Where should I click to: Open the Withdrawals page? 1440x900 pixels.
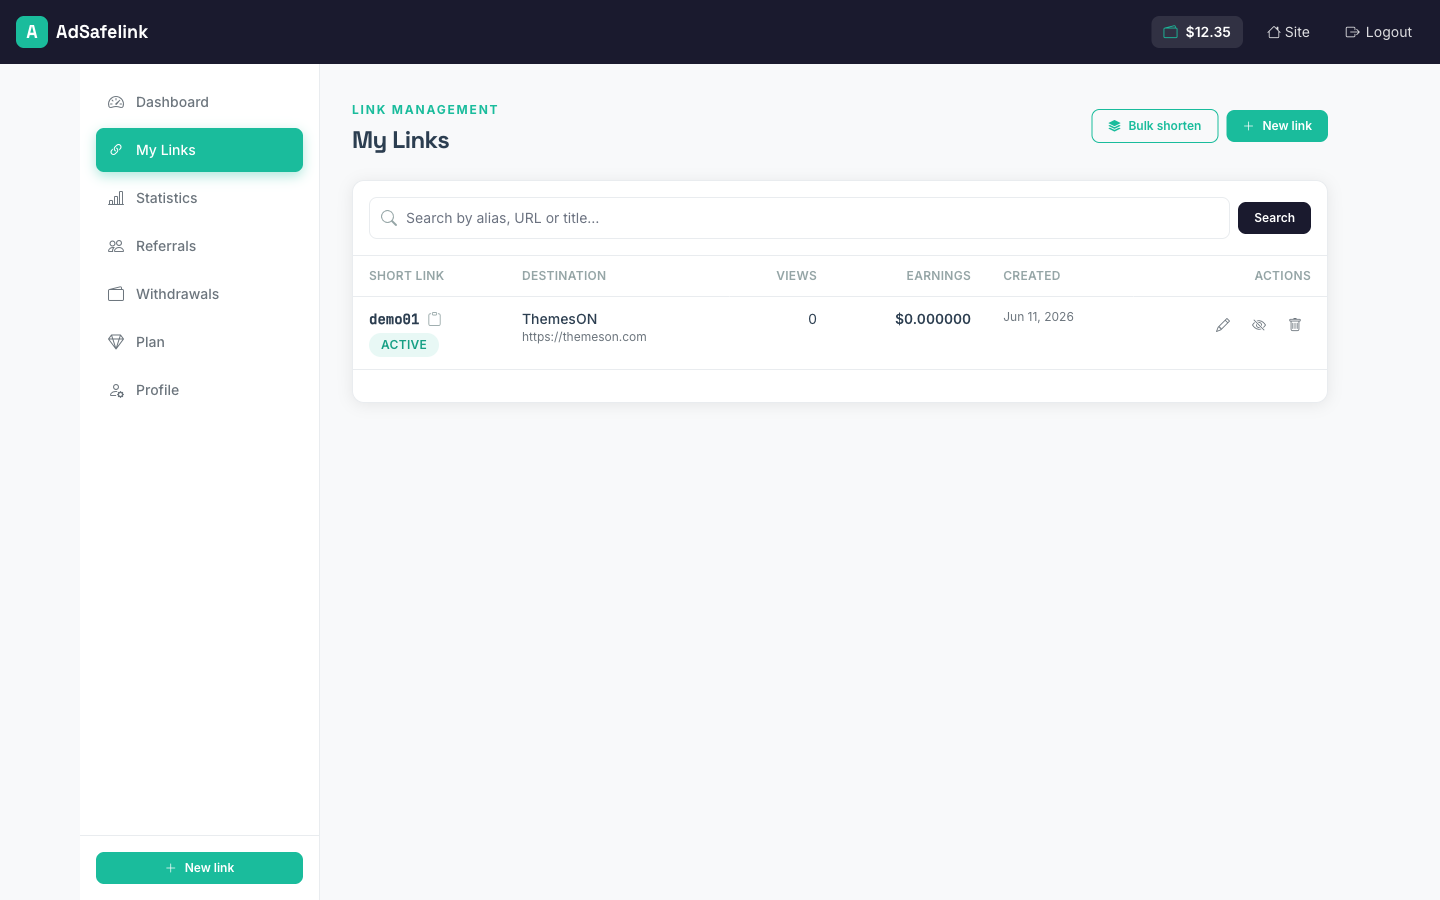[x=199, y=294]
